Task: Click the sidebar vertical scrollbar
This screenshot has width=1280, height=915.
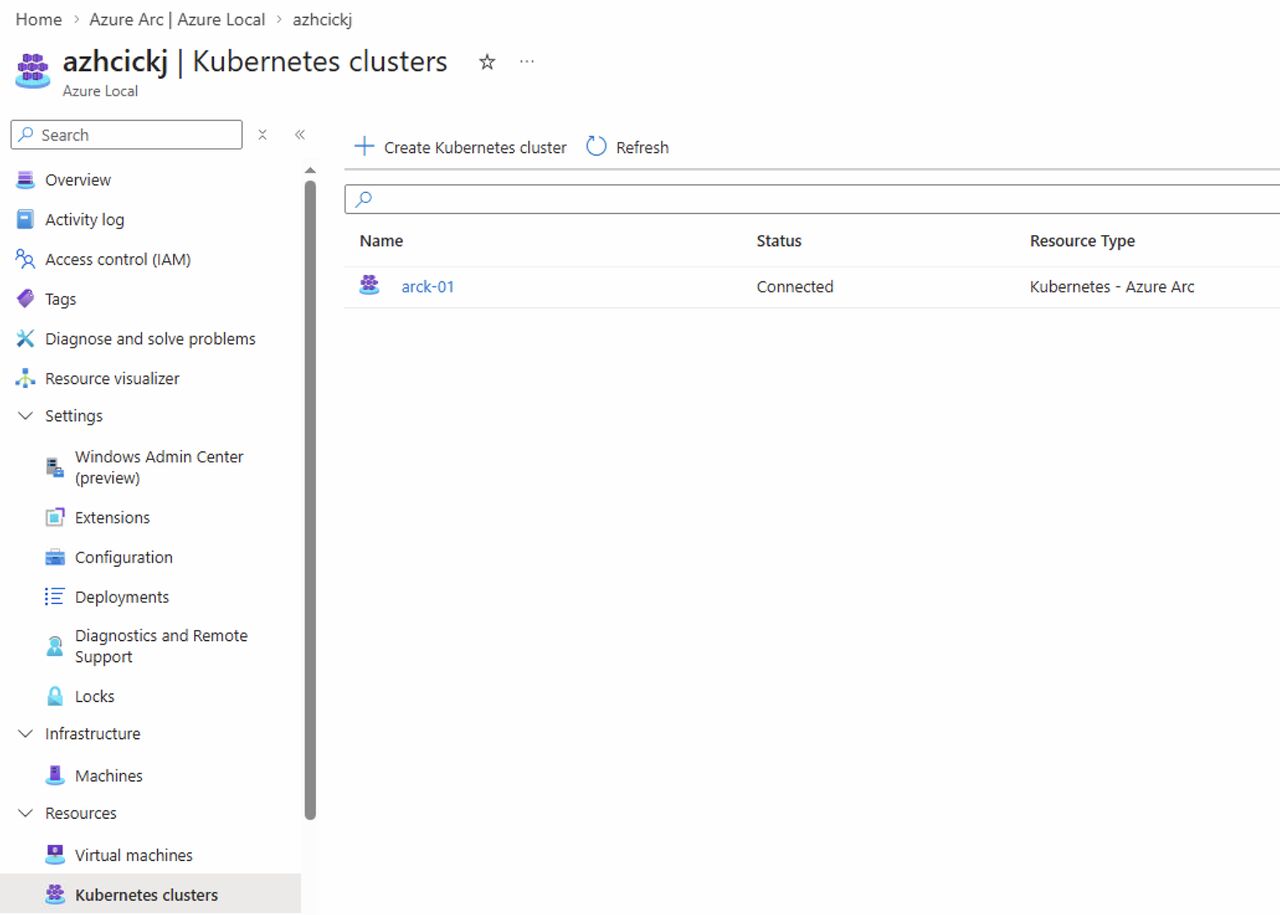Action: pos(310,500)
